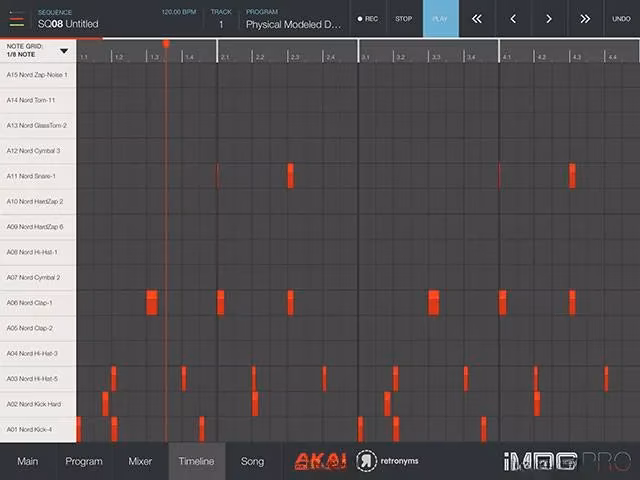Select the A12 Nord Cymbal 3 row

(x=38, y=151)
